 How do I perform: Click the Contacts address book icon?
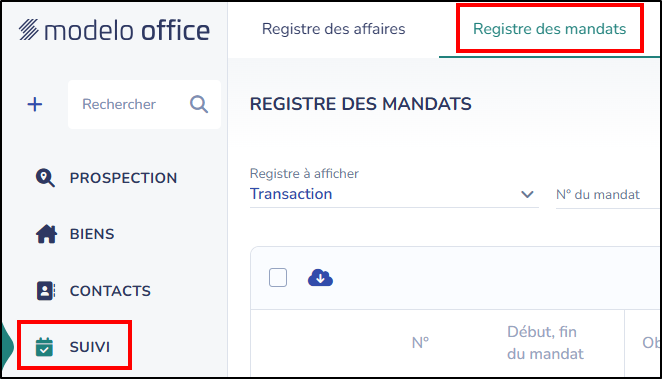pos(46,291)
